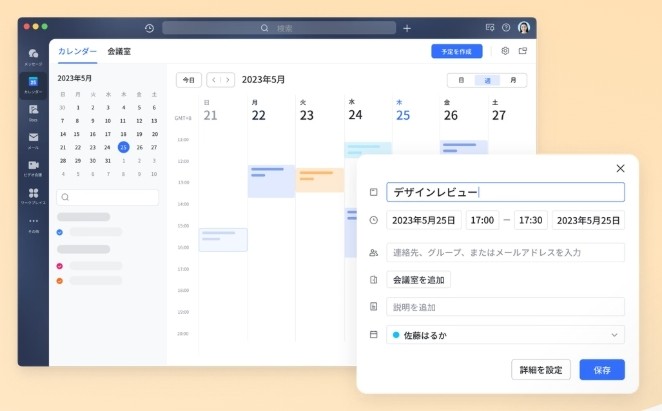Toggle the orange calendar checkbox
The image size is (662, 411).
coord(60,280)
